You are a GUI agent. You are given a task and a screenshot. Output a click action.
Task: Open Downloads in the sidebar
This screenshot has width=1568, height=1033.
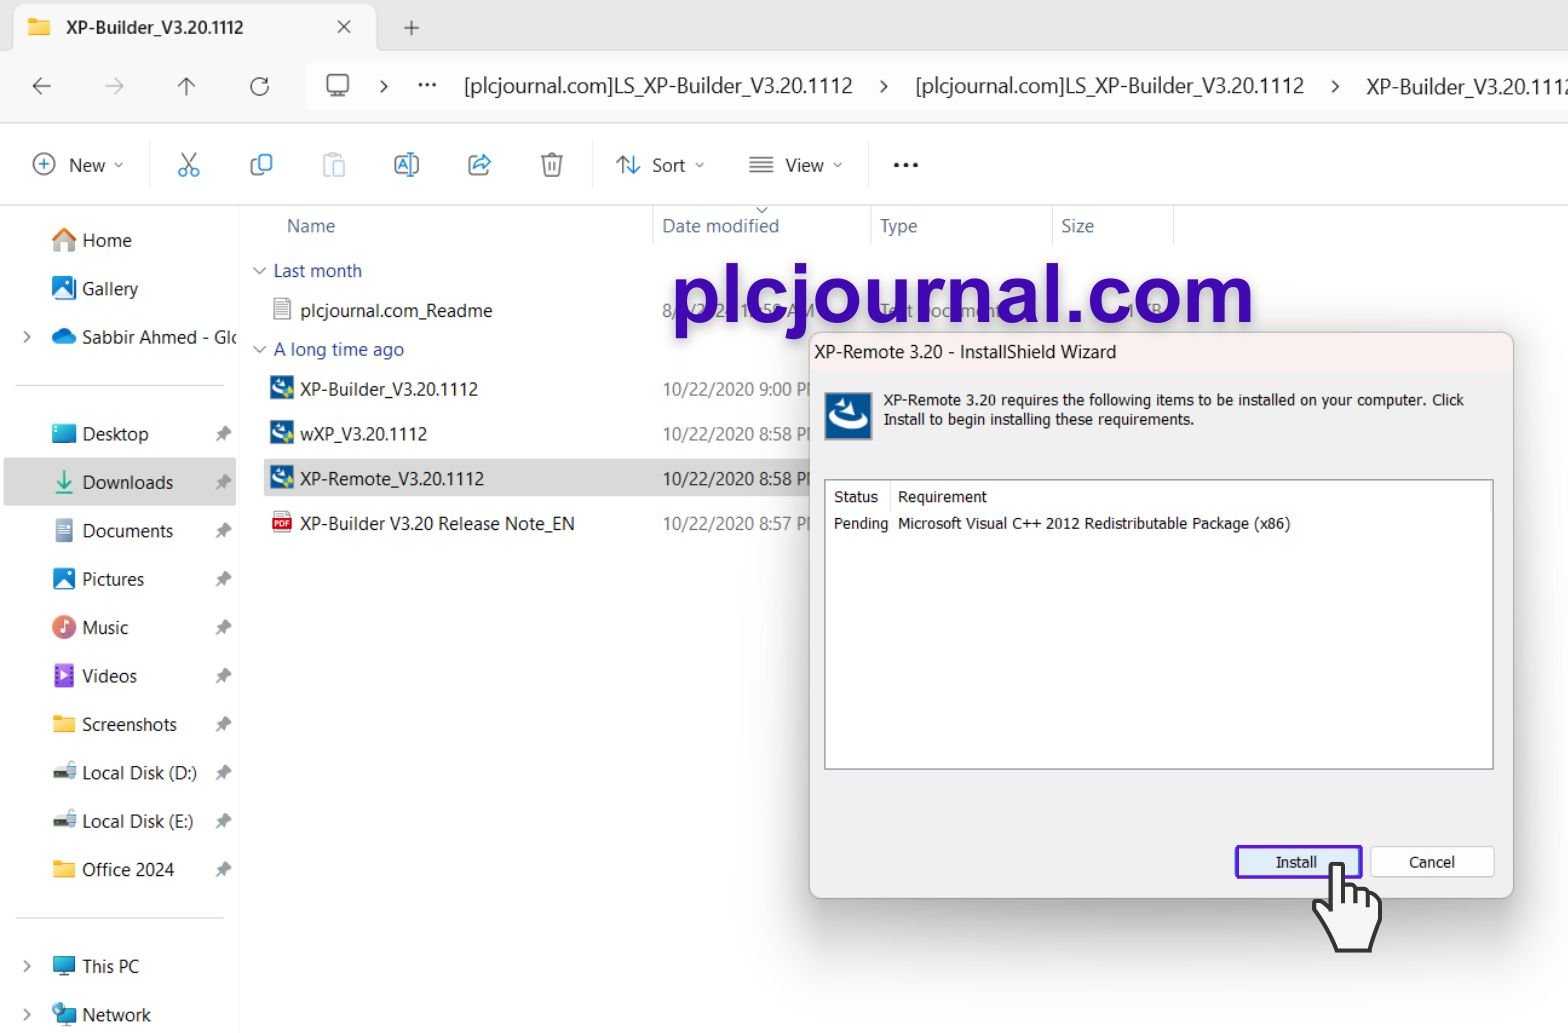coord(120,482)
